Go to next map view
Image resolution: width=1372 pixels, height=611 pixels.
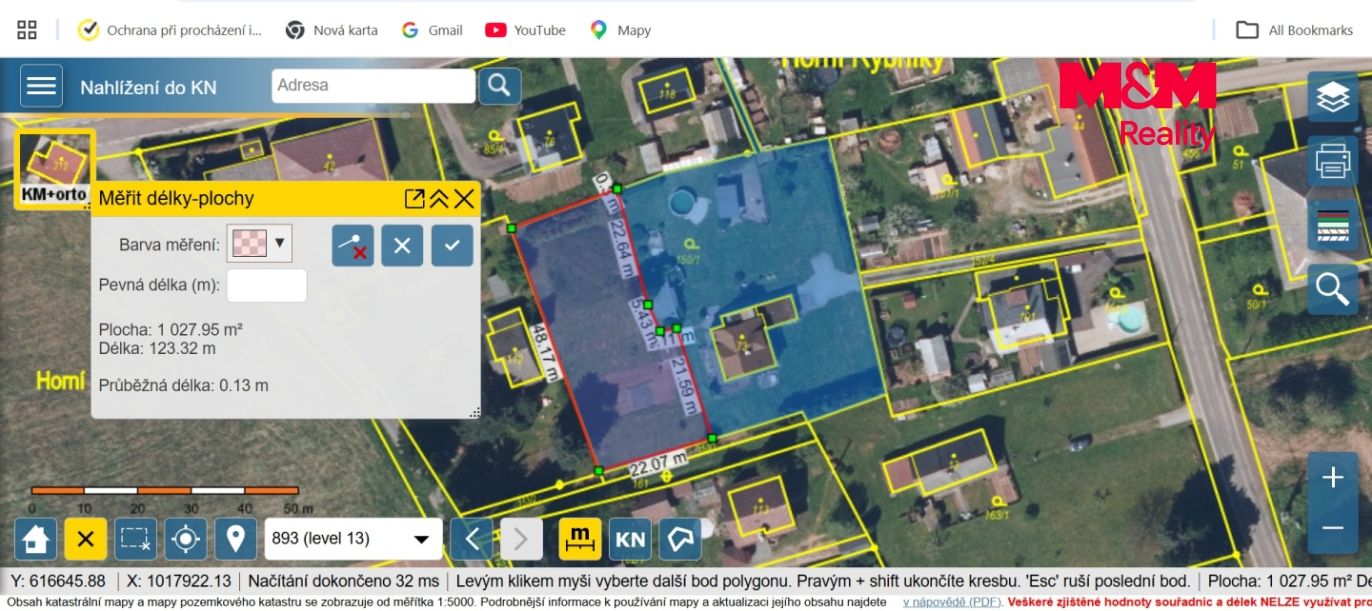pyautogui.click(x=521, y=539)
